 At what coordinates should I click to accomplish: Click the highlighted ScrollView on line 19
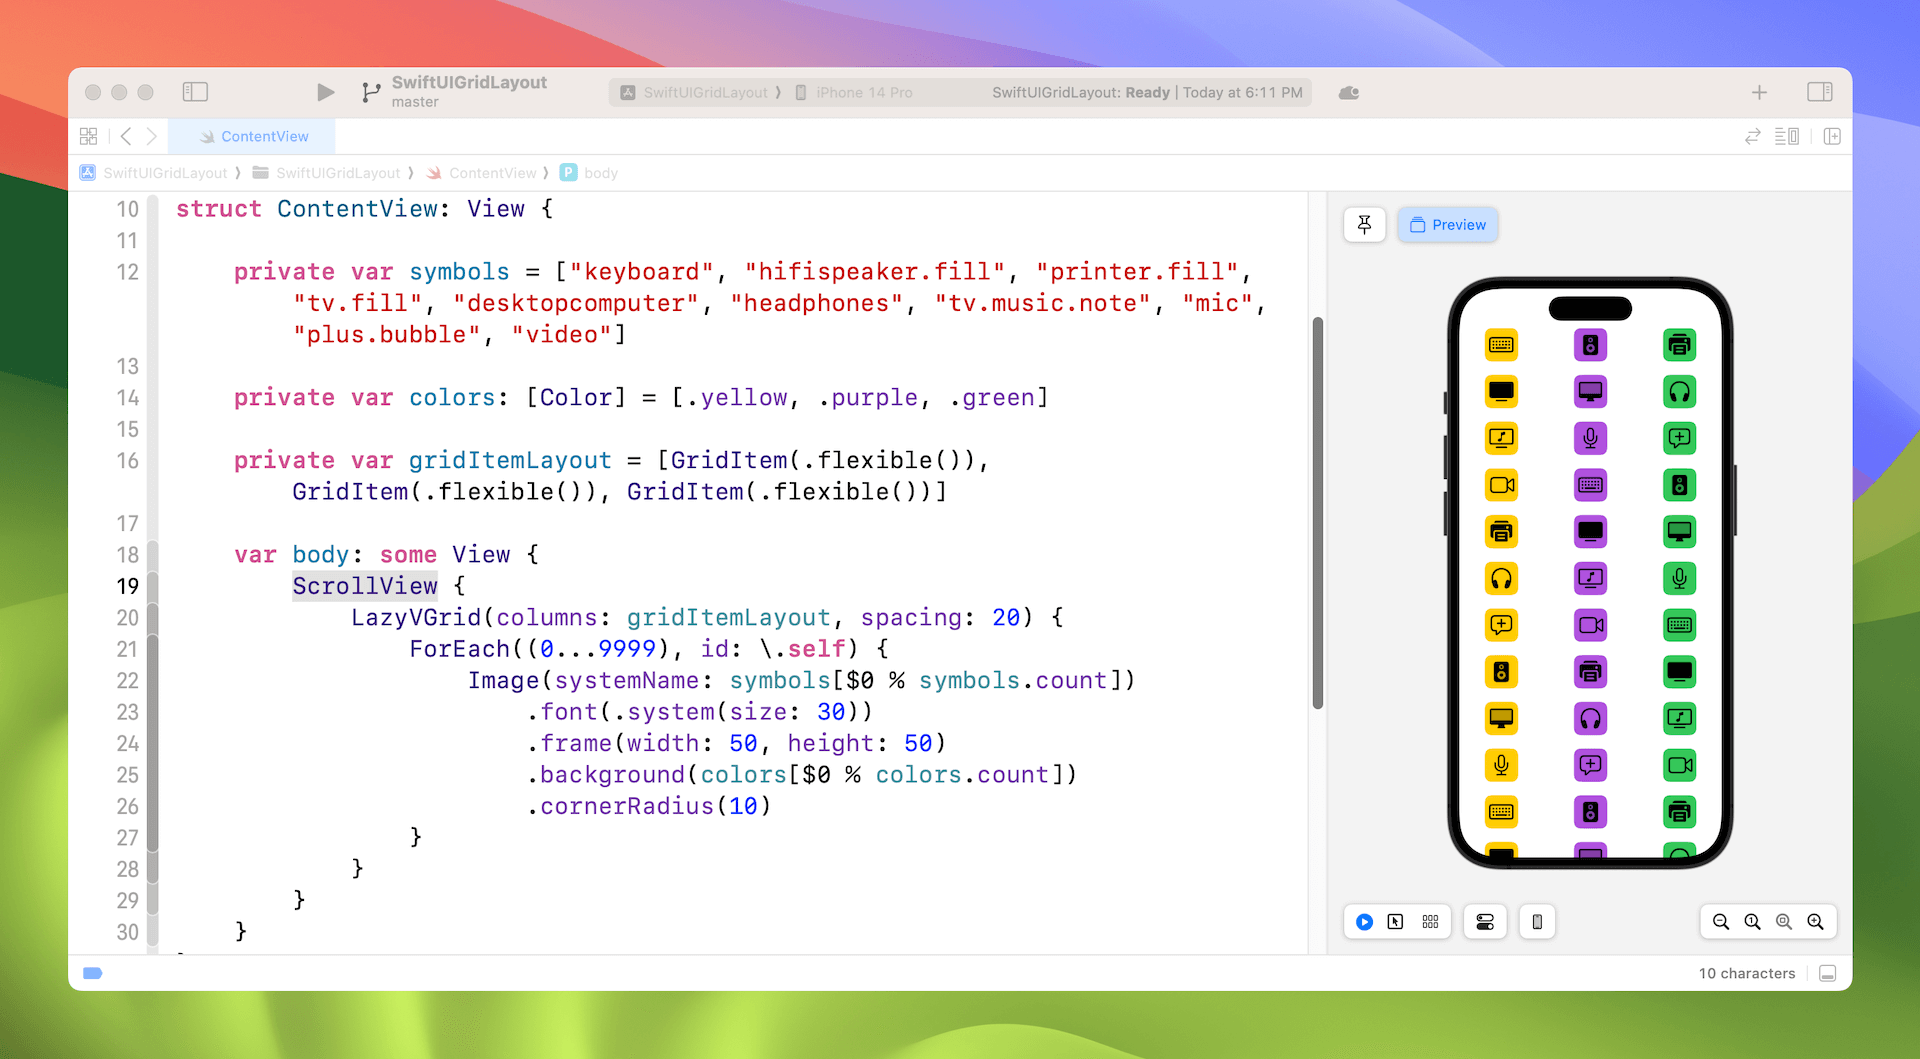point(365,586)
